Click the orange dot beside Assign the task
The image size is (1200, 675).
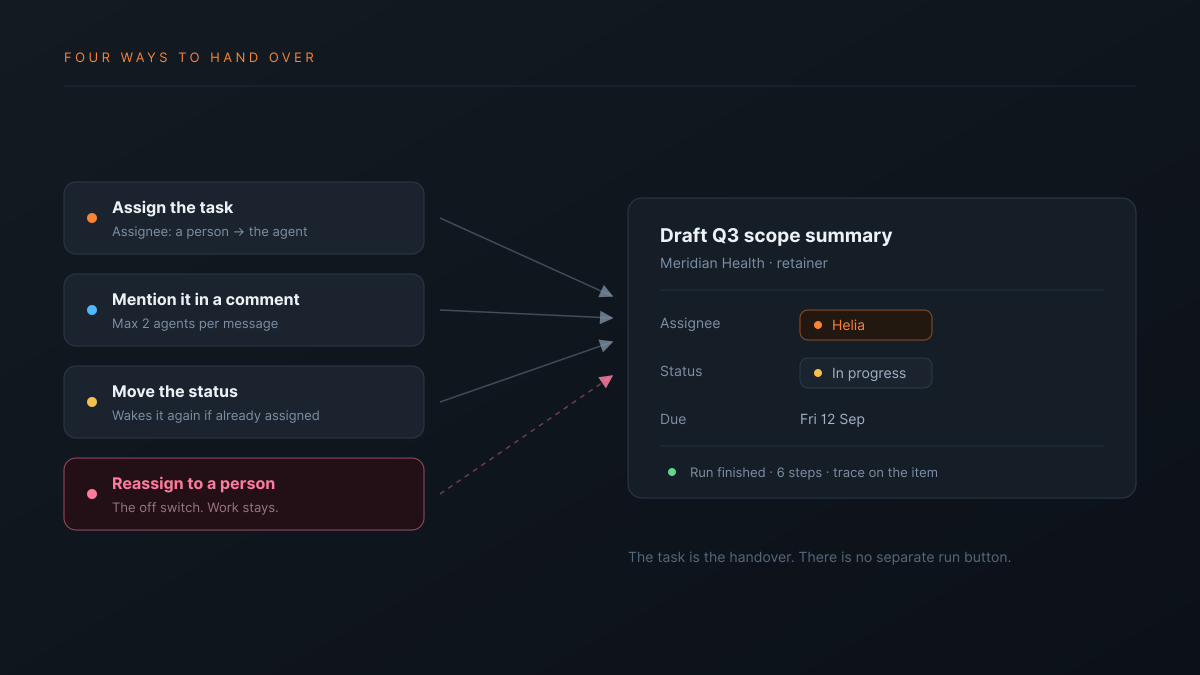92,218
